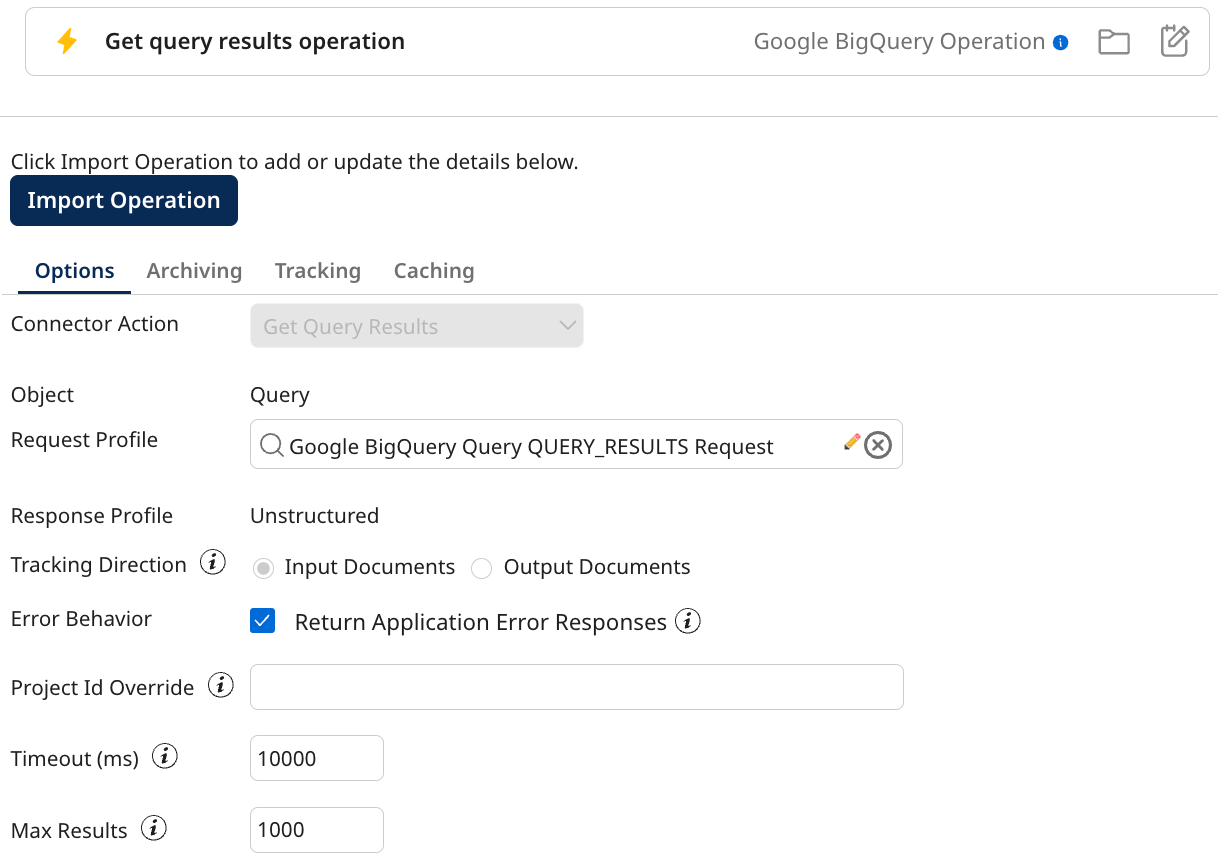Select the Input Documents radio button
1218x862 pixels.
click(x=263, y=567)
